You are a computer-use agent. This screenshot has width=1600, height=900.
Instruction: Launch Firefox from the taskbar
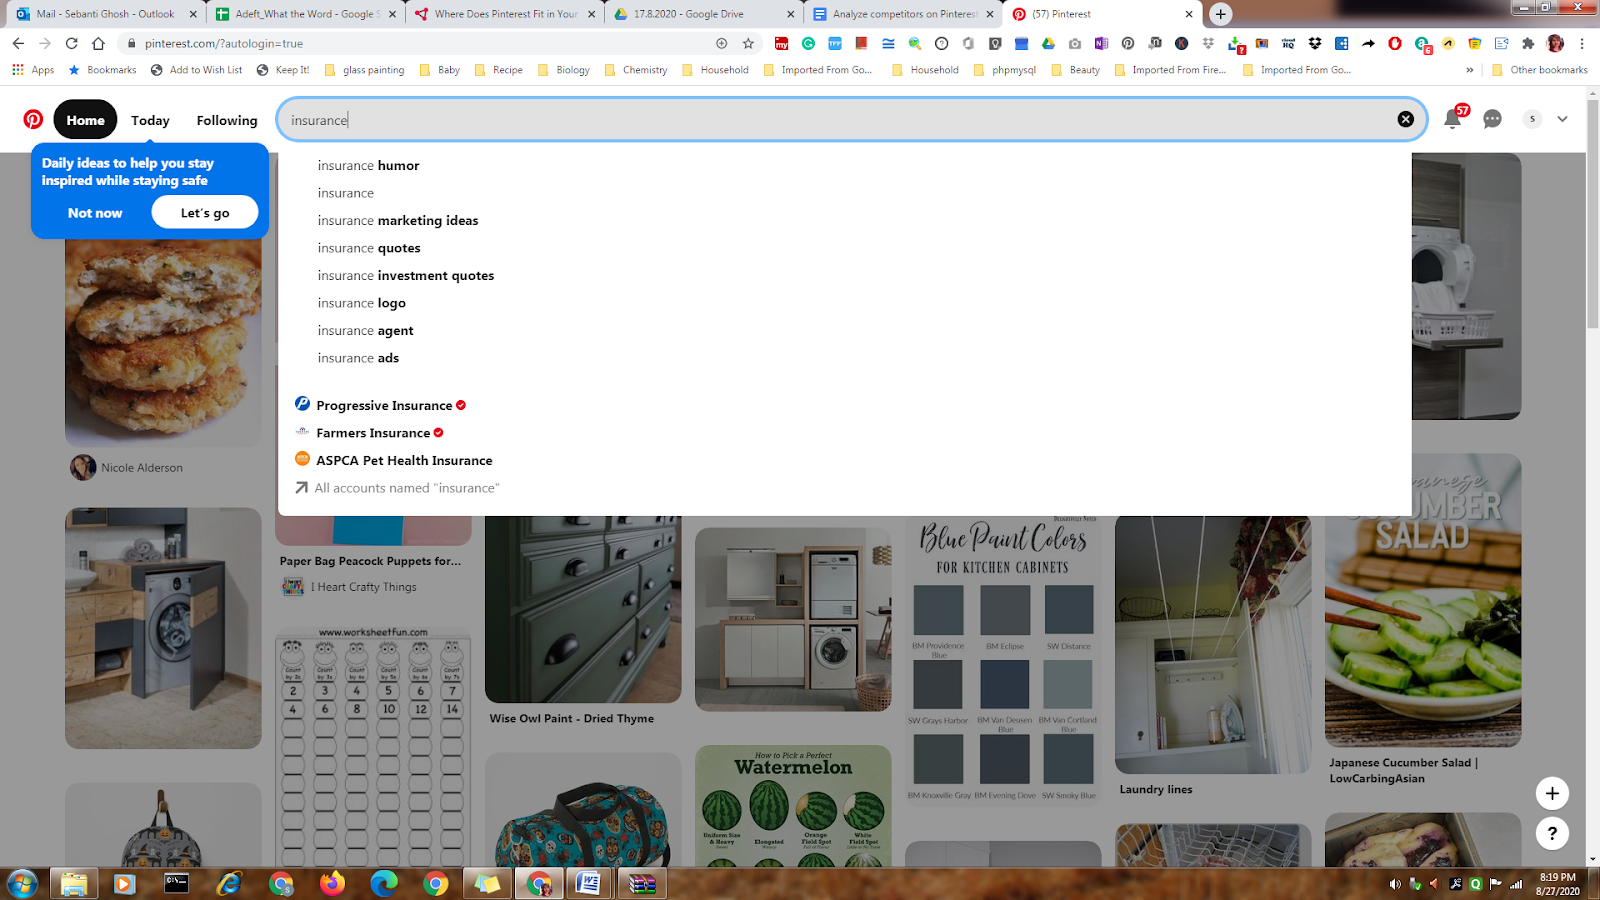coord(332,884)
